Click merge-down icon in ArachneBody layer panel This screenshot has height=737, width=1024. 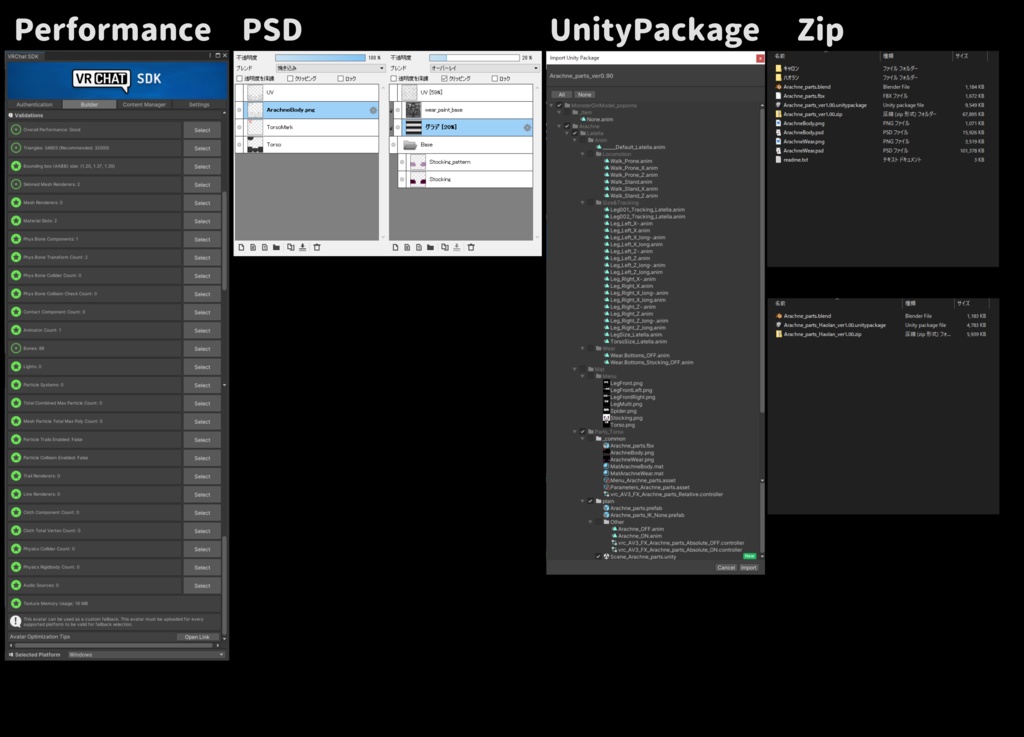pos(302,247)
